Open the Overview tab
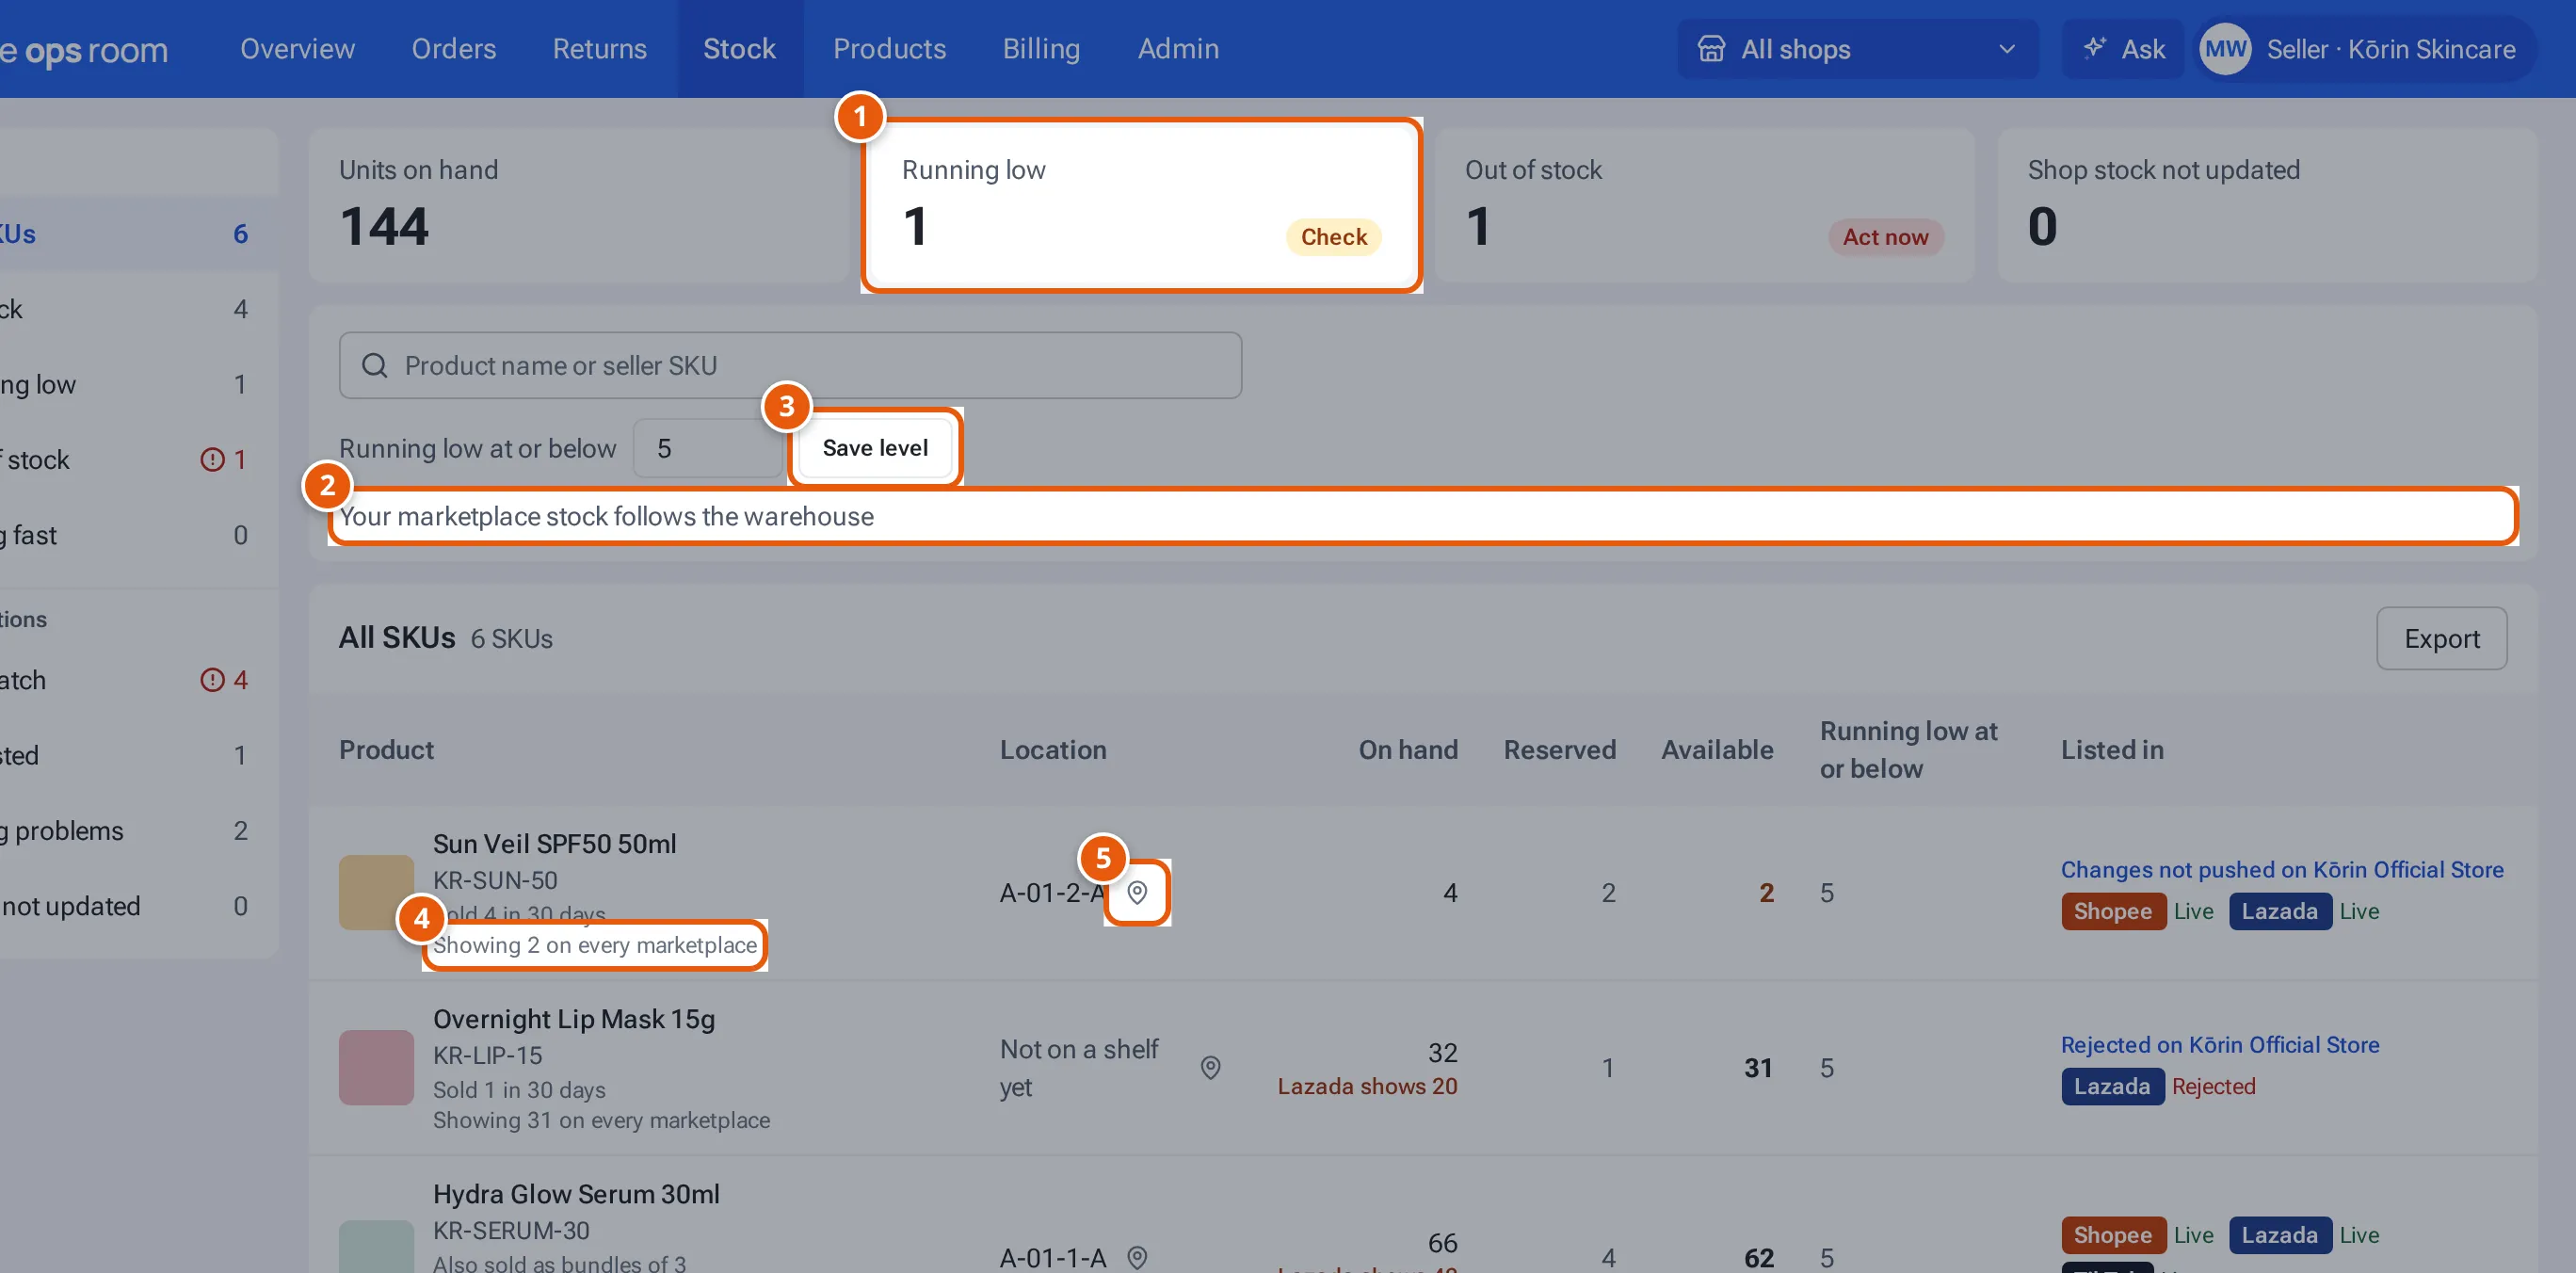 (x=297, y=49)
